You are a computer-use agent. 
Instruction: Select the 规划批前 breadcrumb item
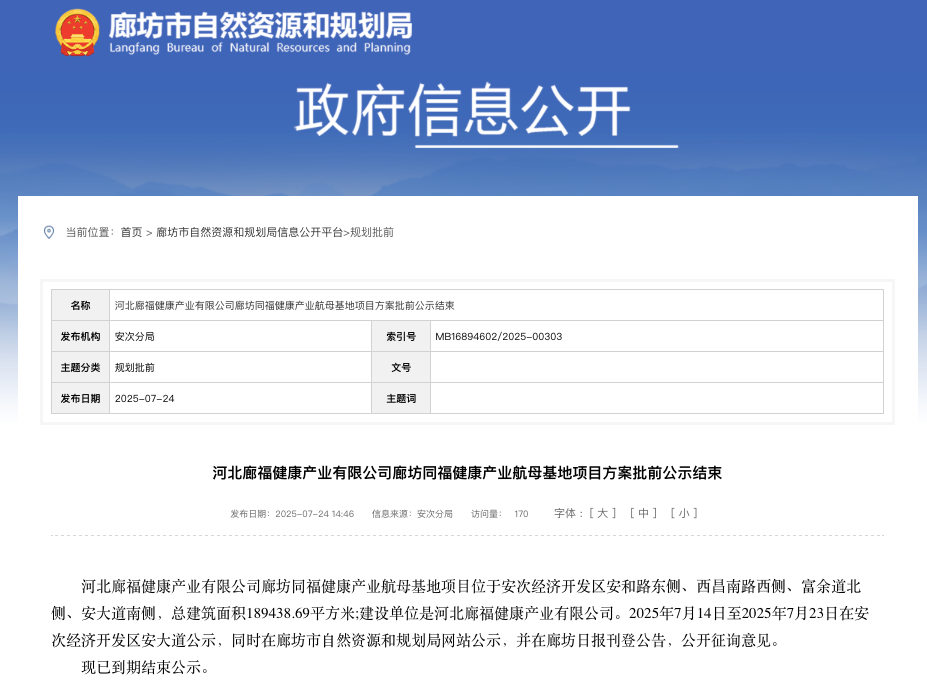[x=372, y=232]
